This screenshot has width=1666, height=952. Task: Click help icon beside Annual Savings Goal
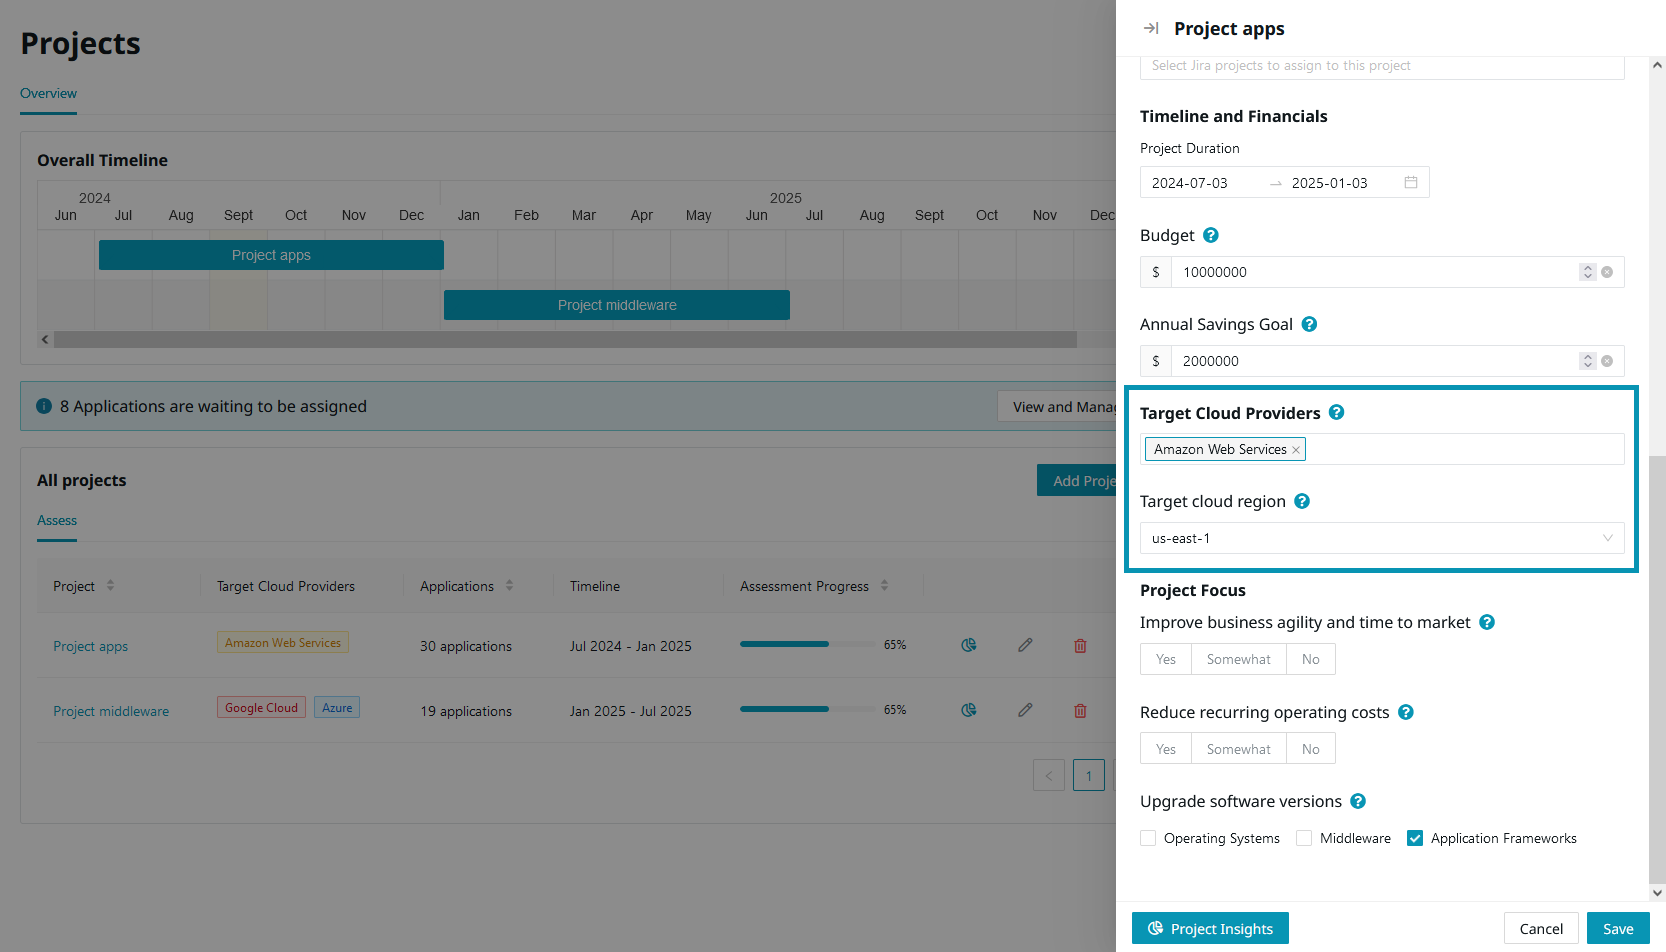(x=1309, y=325)
